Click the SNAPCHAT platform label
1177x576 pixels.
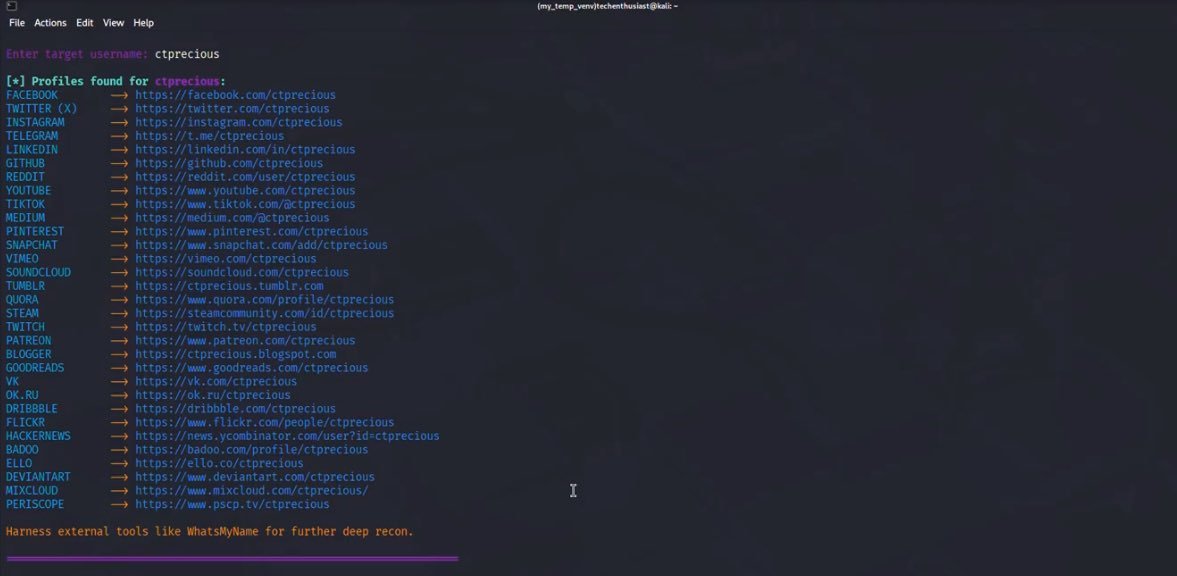coord(32,245)
